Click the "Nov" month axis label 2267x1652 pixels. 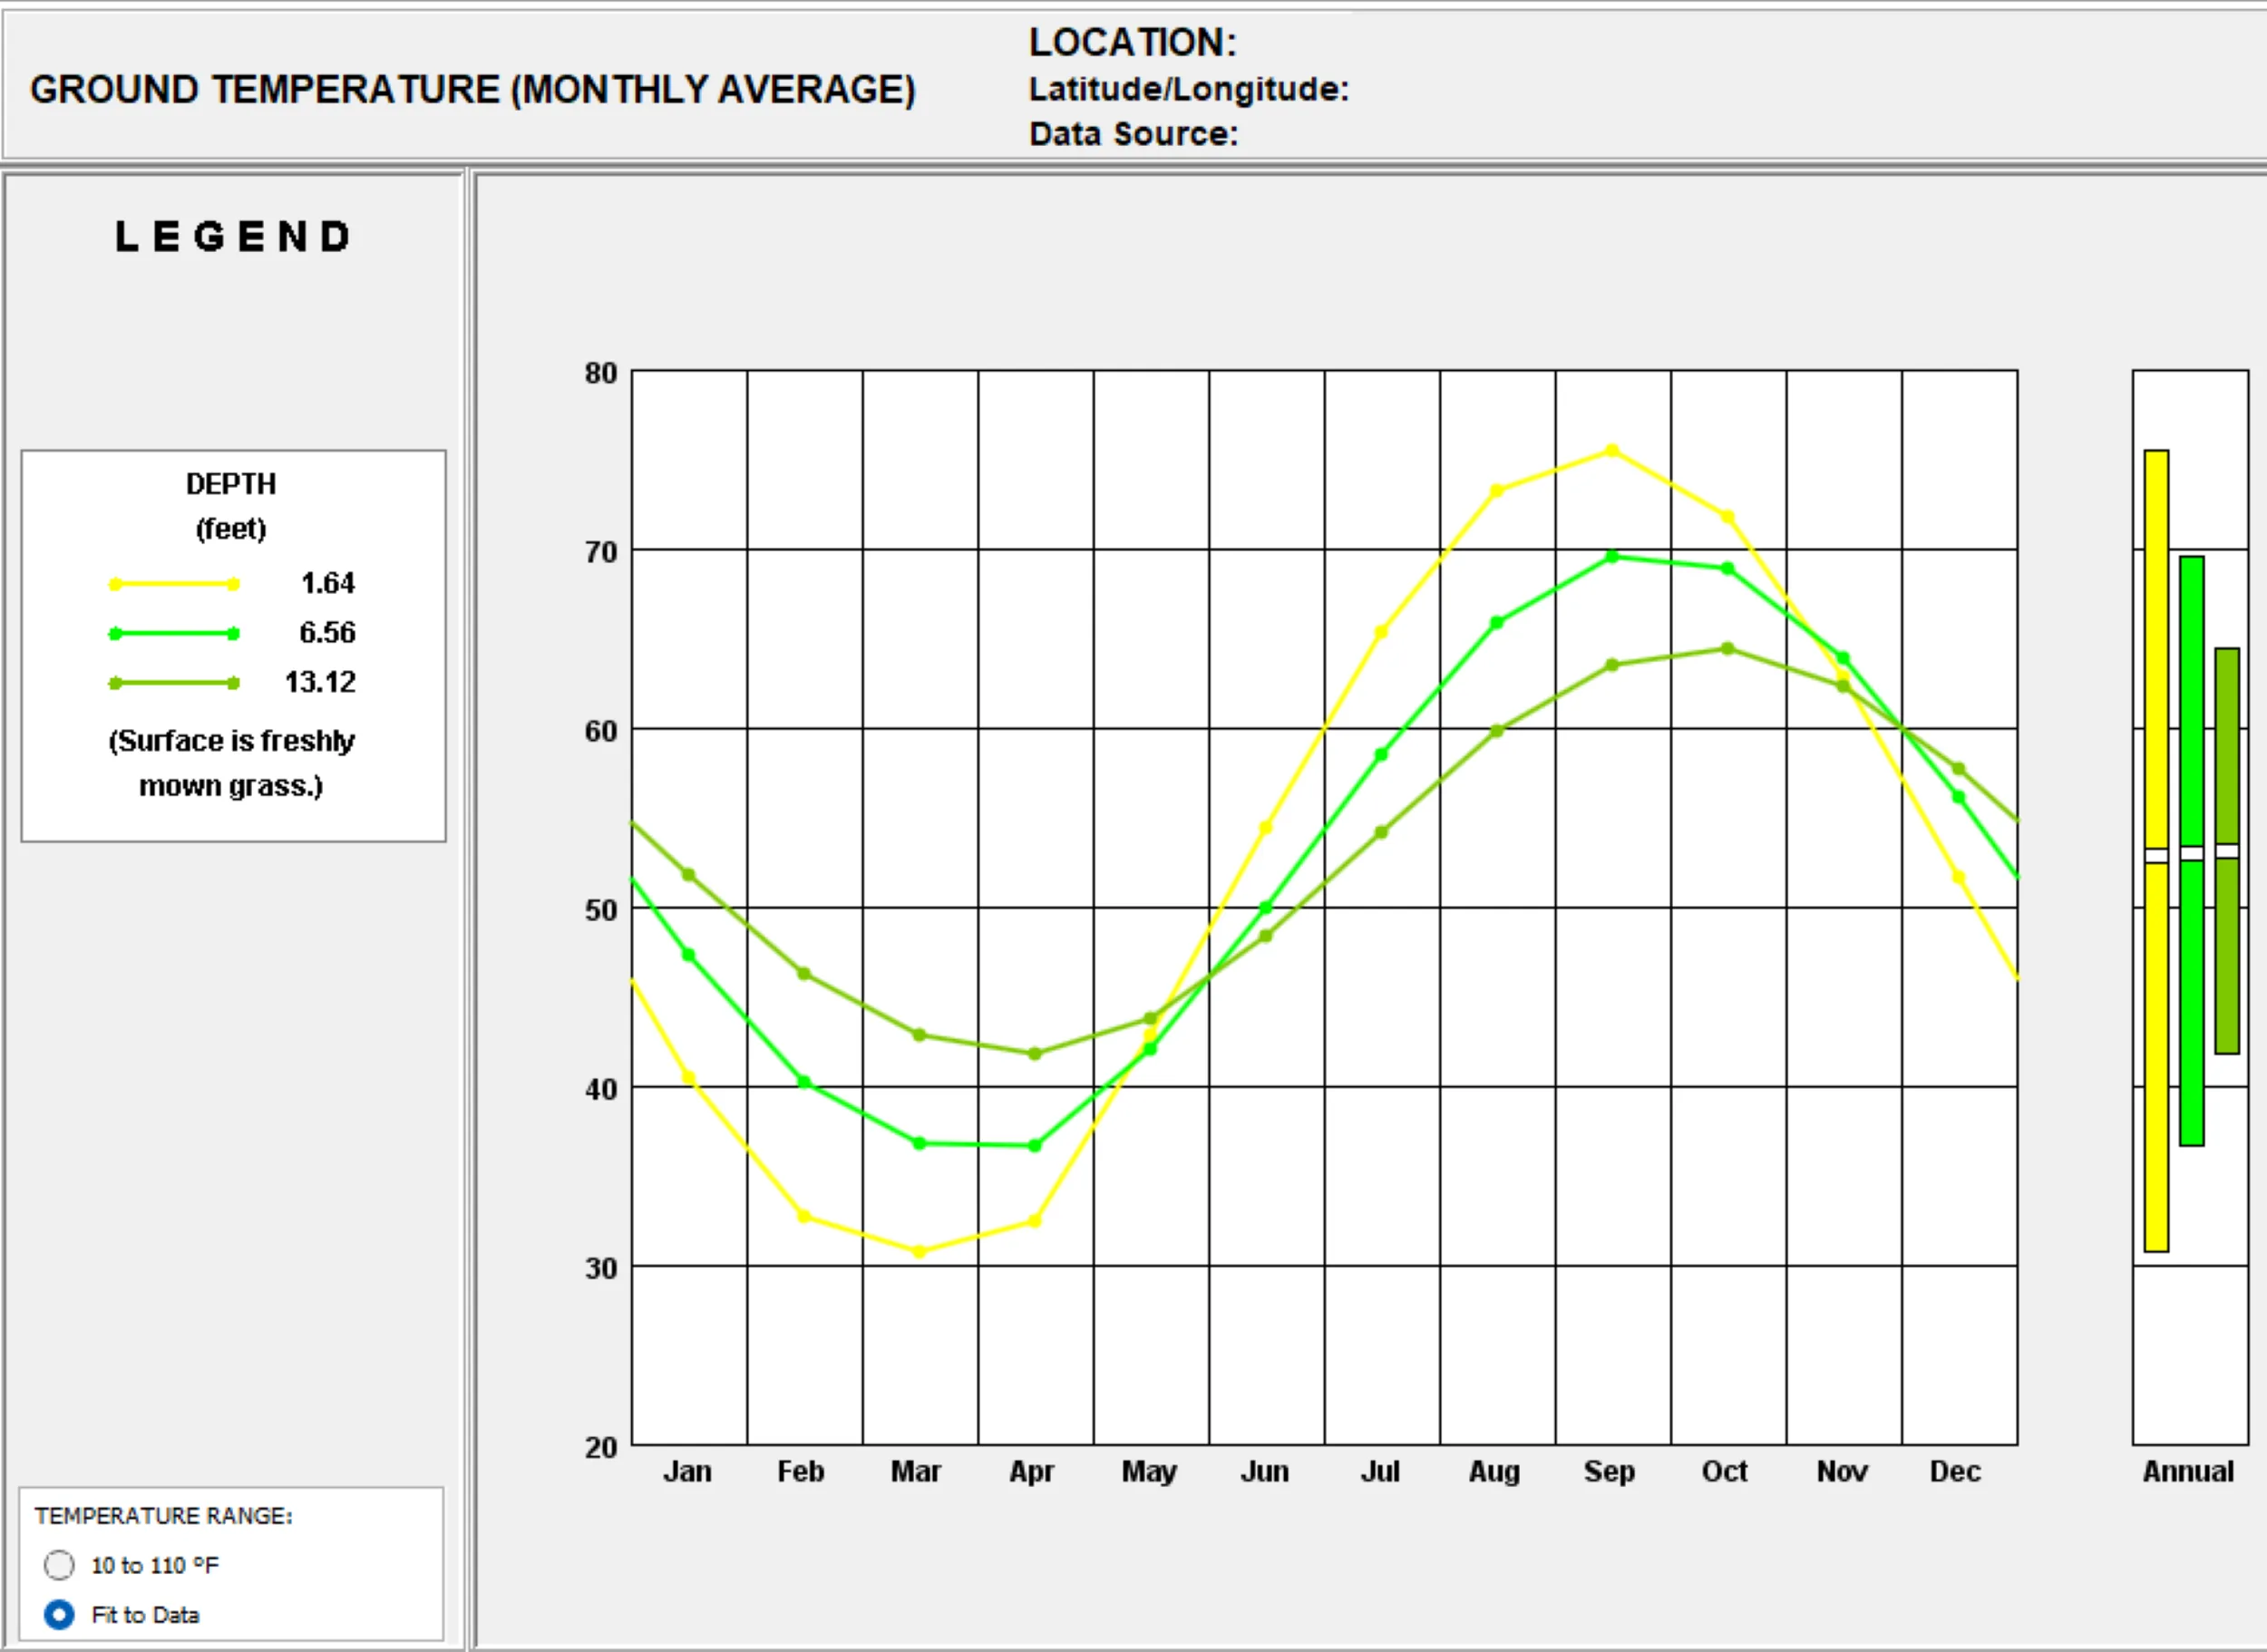click(1842, 1472)
